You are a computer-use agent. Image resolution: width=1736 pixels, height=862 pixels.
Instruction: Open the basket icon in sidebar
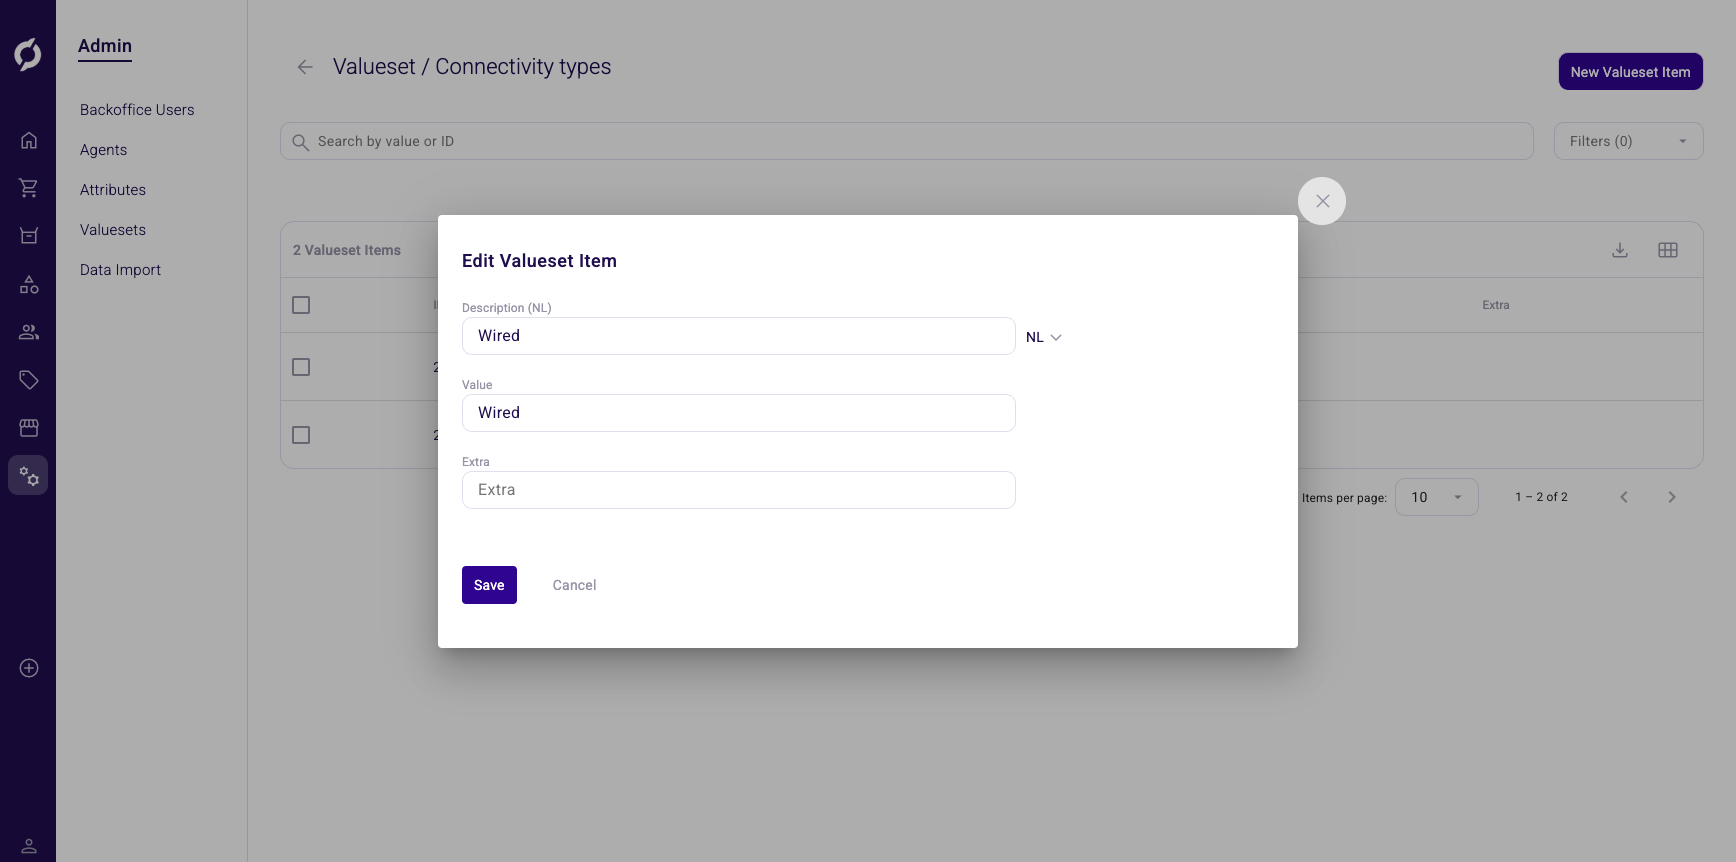pyautogui.click(x=29, y=236)
